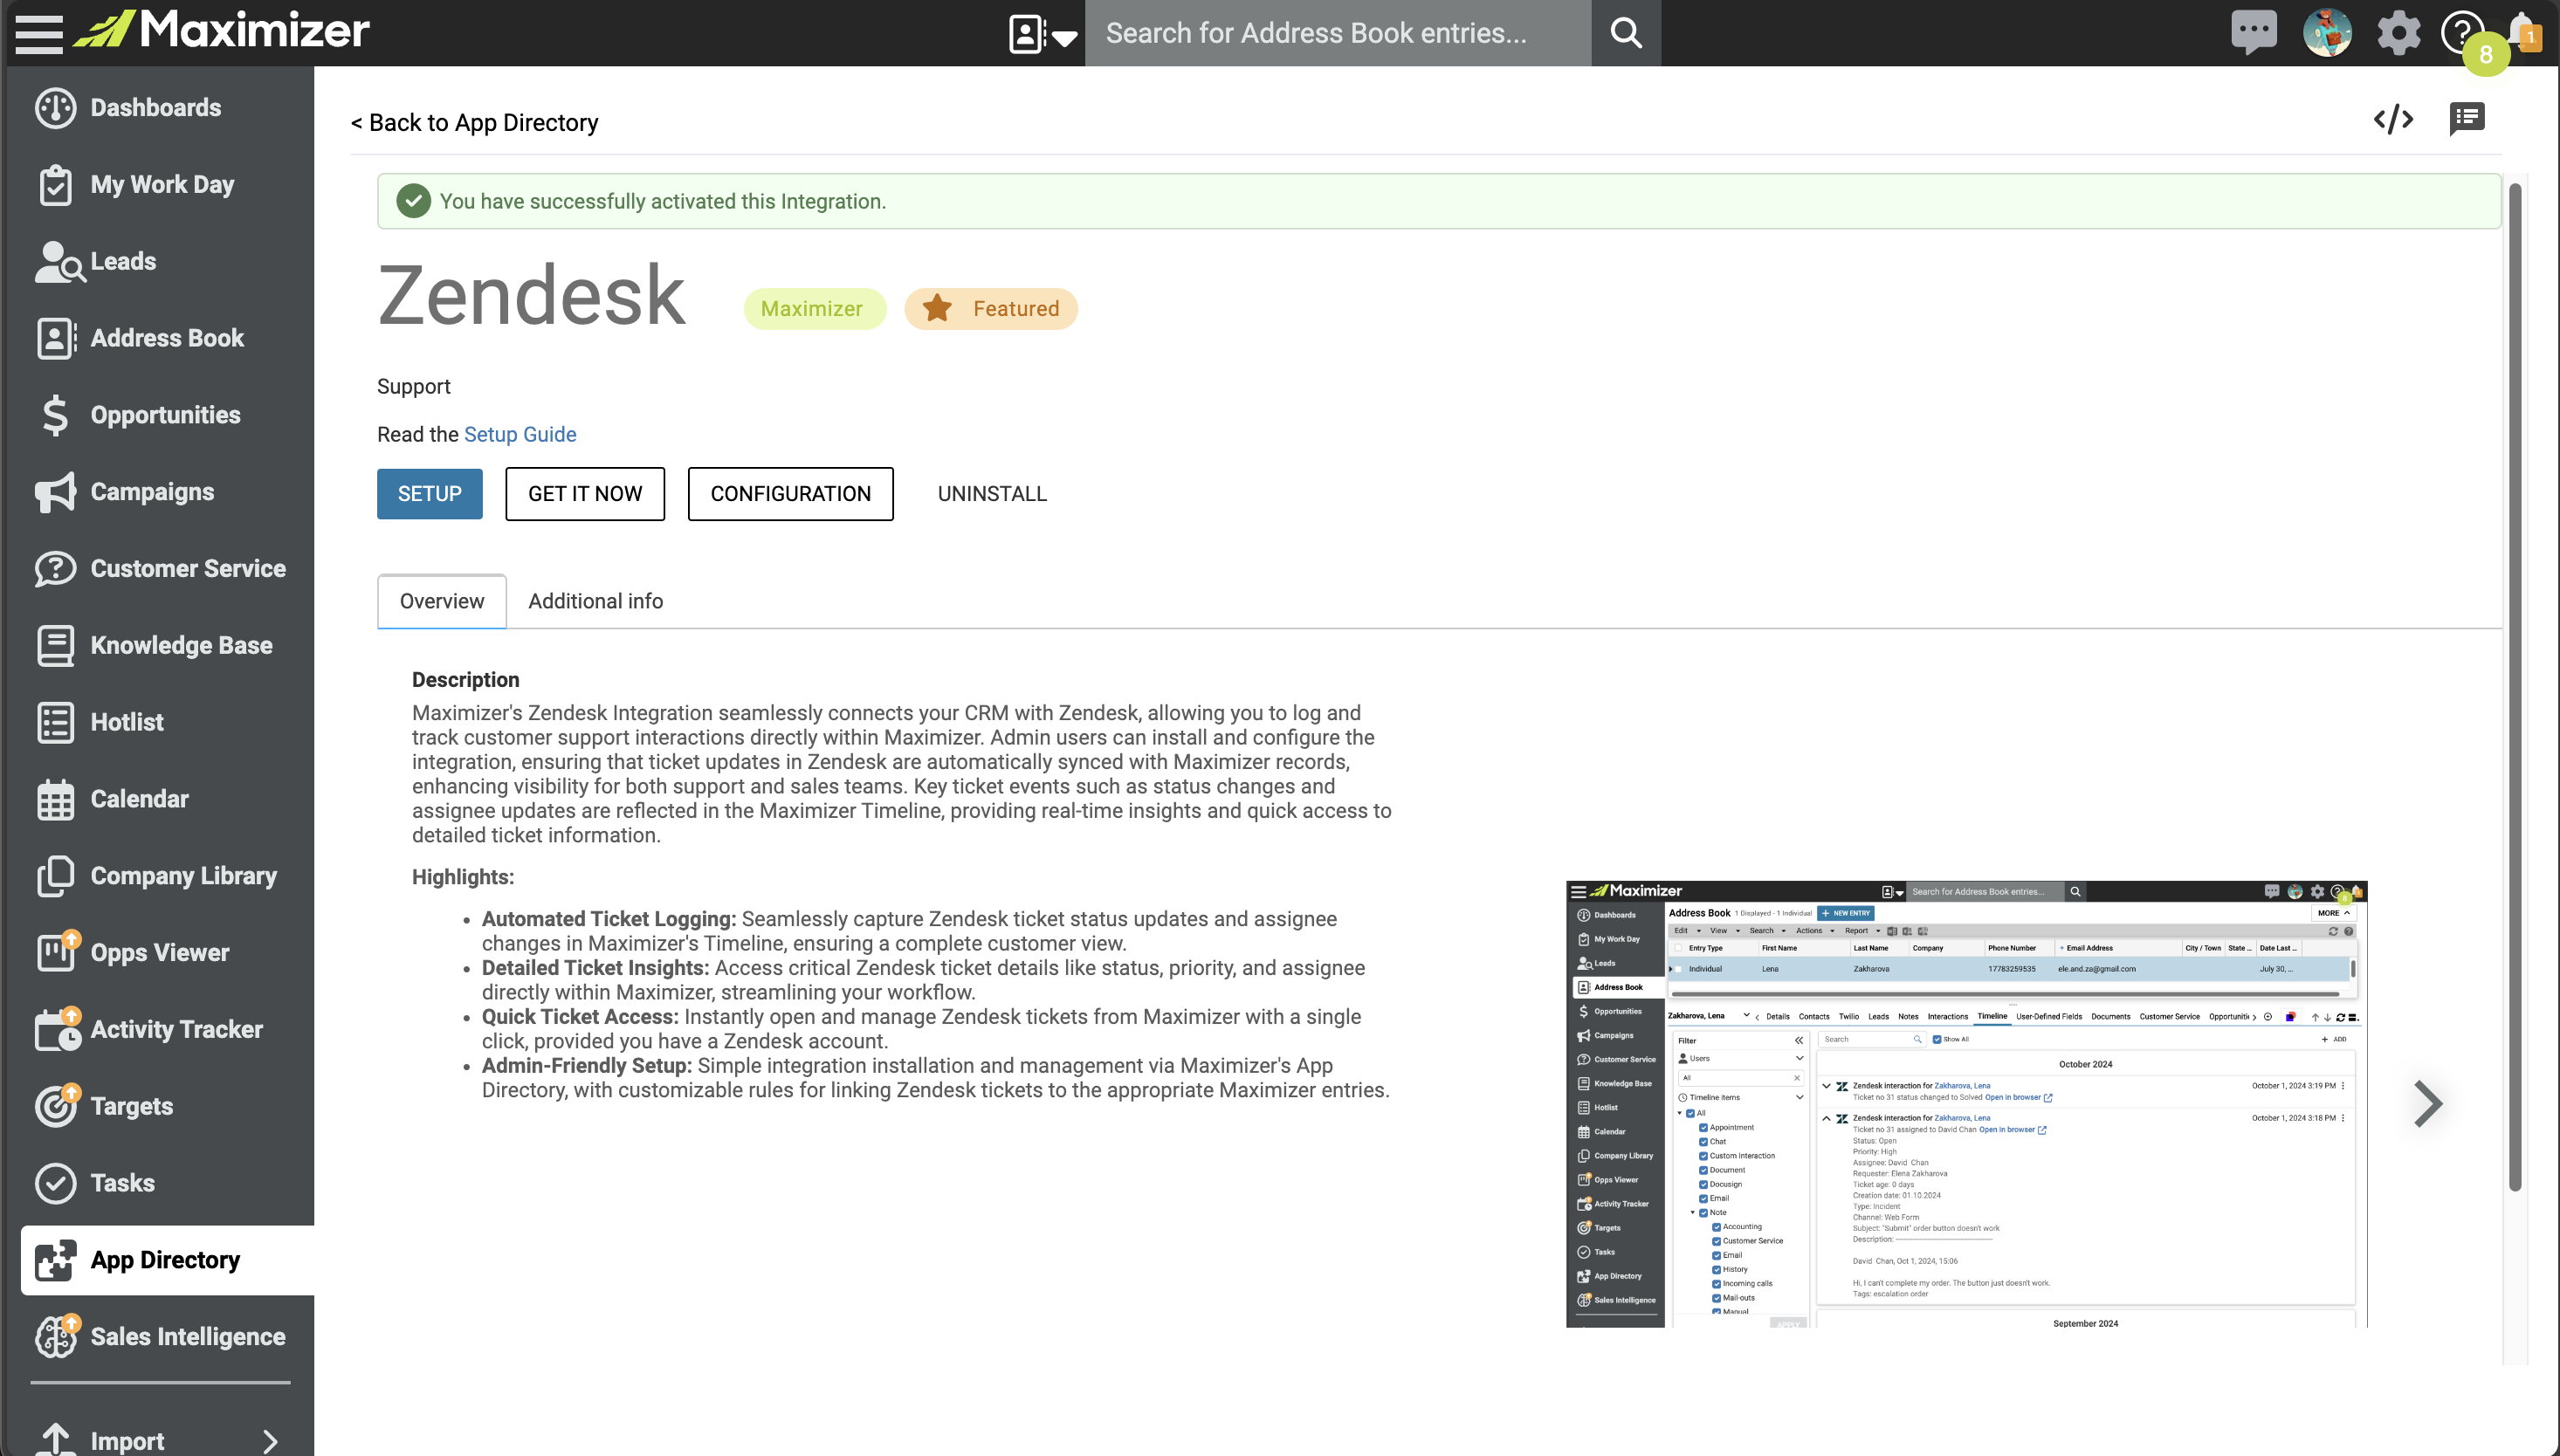
Task: Click the Address Book search field
Action: [x=1338, y=33]
